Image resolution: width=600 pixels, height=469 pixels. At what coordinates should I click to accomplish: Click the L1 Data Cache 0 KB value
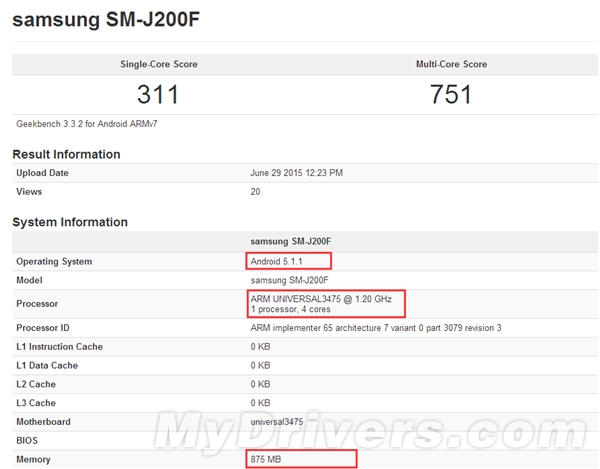(x=260, y=365)
